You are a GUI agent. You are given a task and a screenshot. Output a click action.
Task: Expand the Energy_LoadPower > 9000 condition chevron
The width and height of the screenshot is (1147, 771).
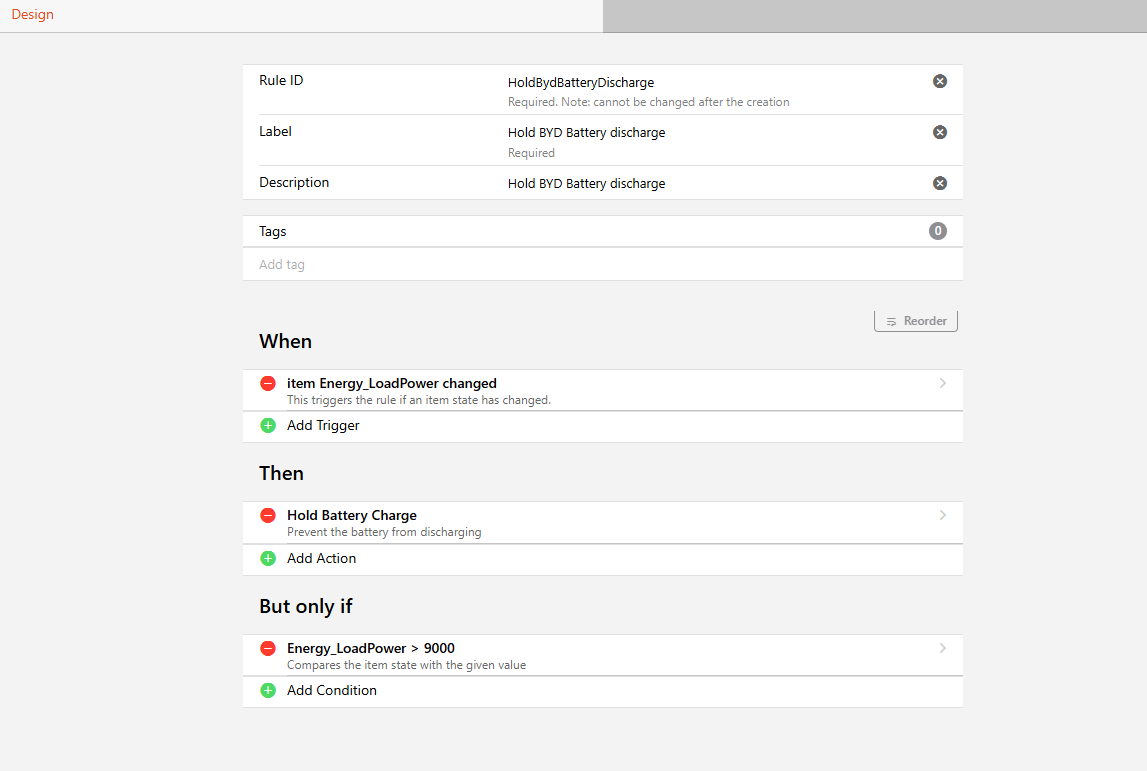coord(942,648)
